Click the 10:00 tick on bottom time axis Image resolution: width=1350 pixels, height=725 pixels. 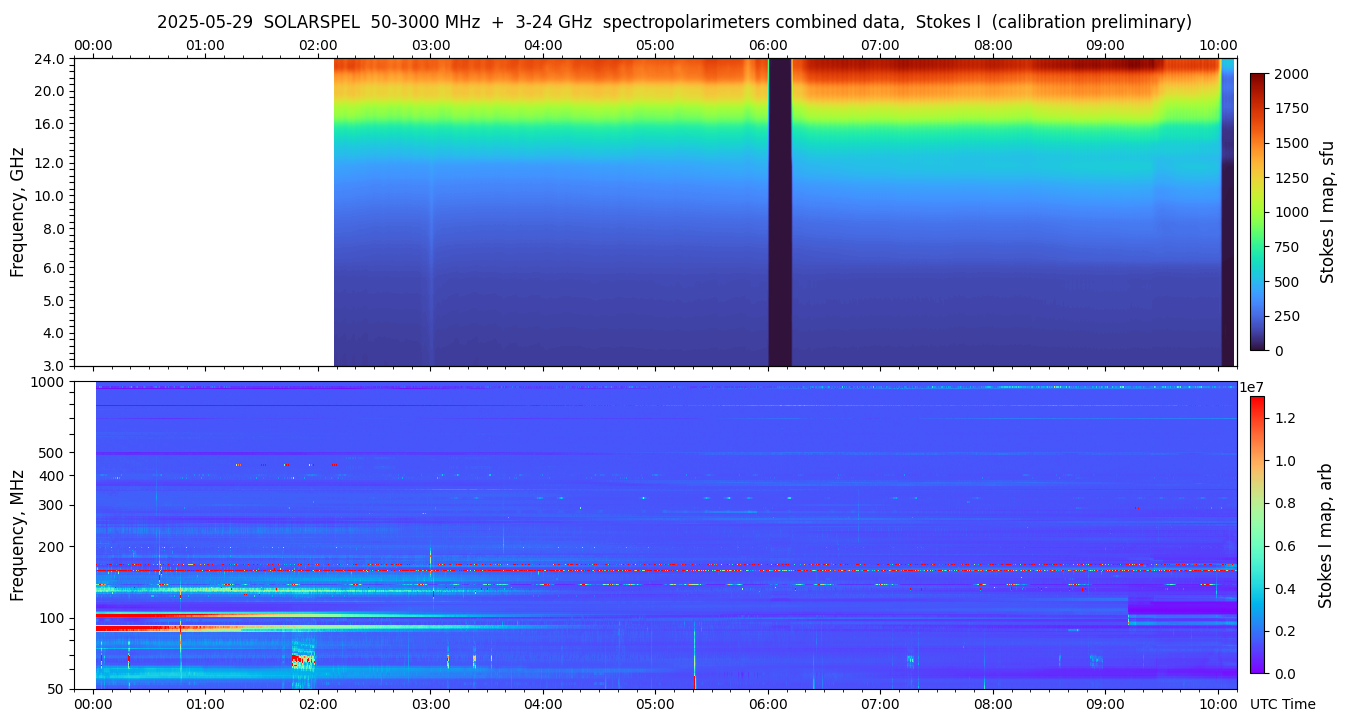click(1217, 704)
